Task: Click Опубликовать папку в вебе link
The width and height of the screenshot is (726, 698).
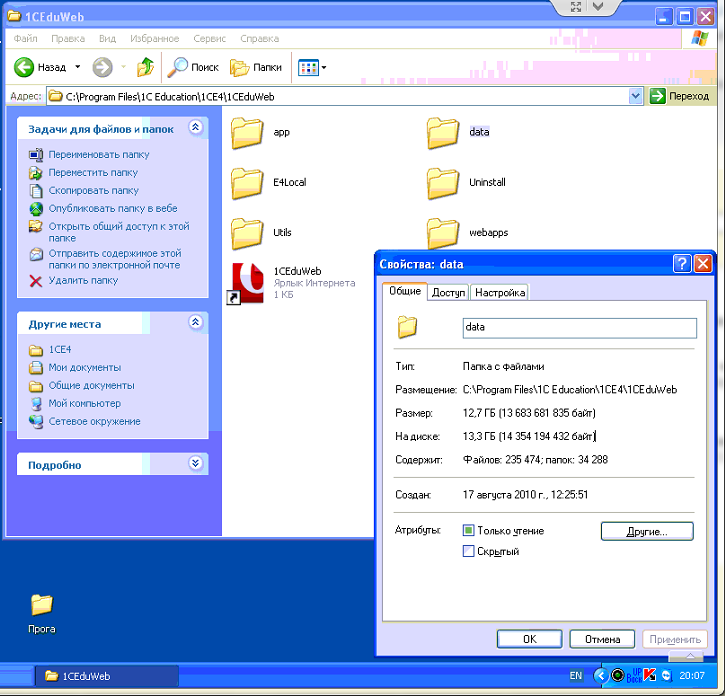Action: (x=113, y=209)
